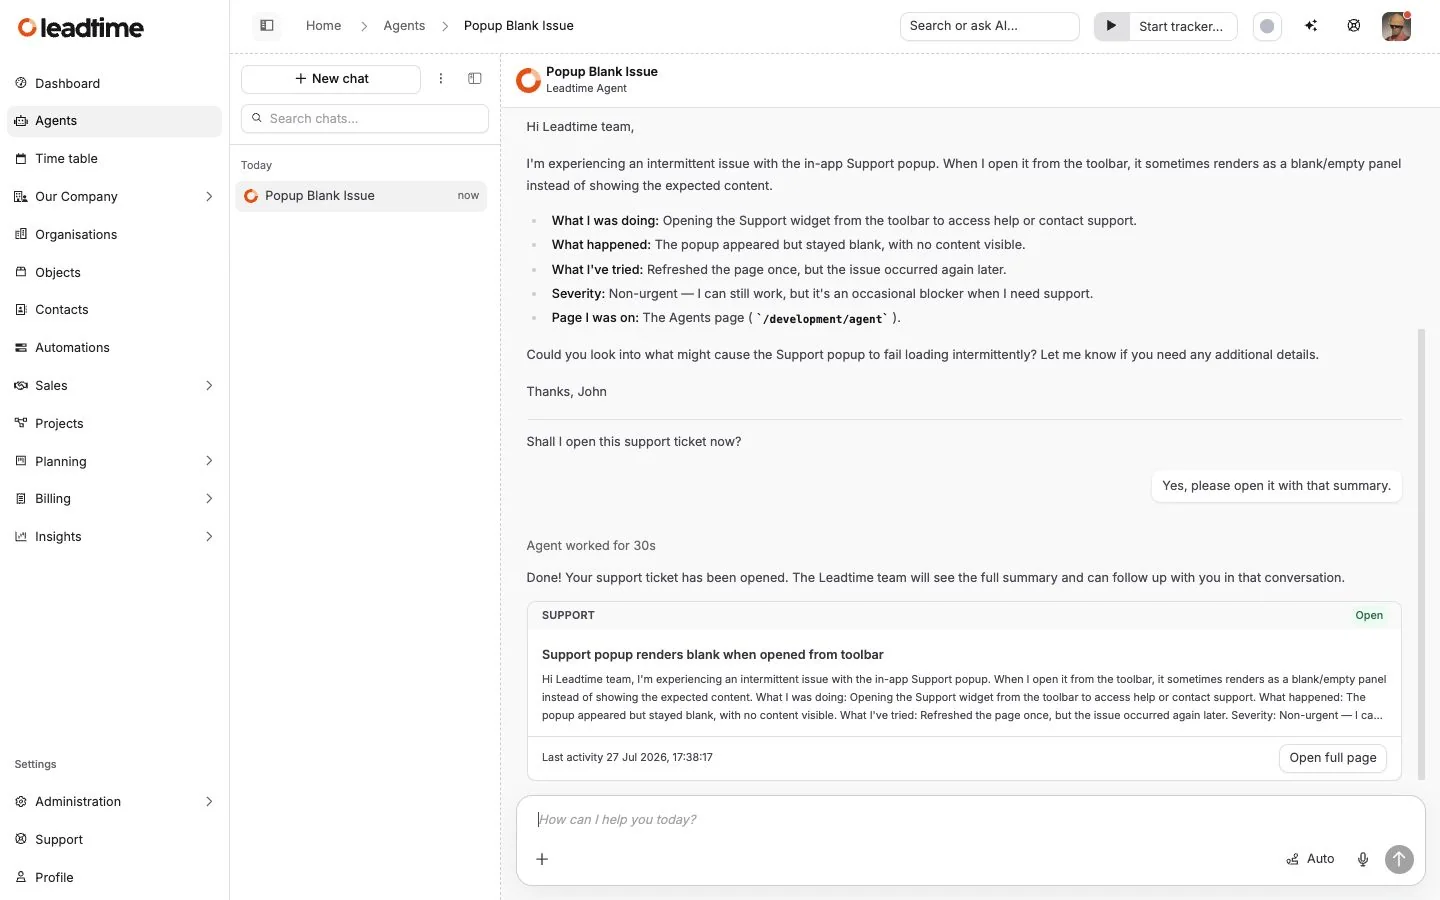This screenshot has height=900, width=1440.
Task: Go to Agents breadcrumb
Action: (404, 26)
